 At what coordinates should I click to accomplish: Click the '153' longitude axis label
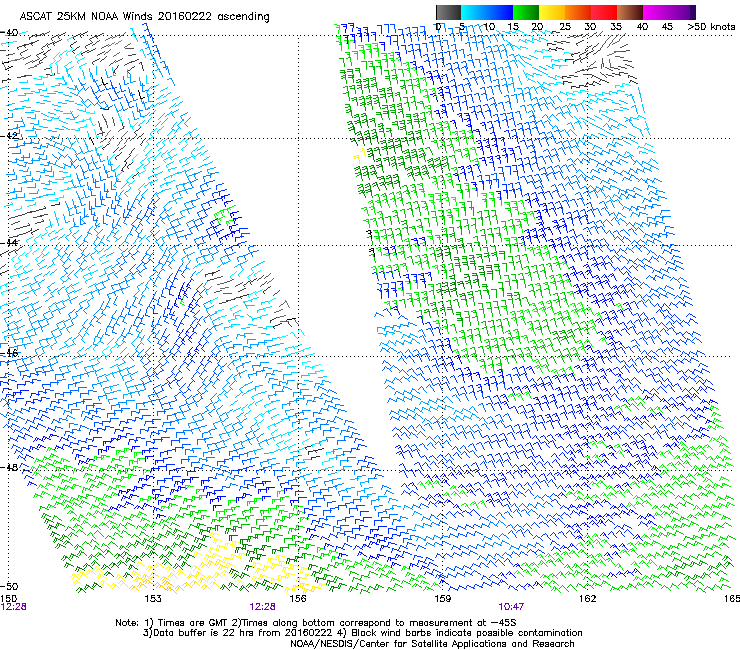(x=153, y=599)
